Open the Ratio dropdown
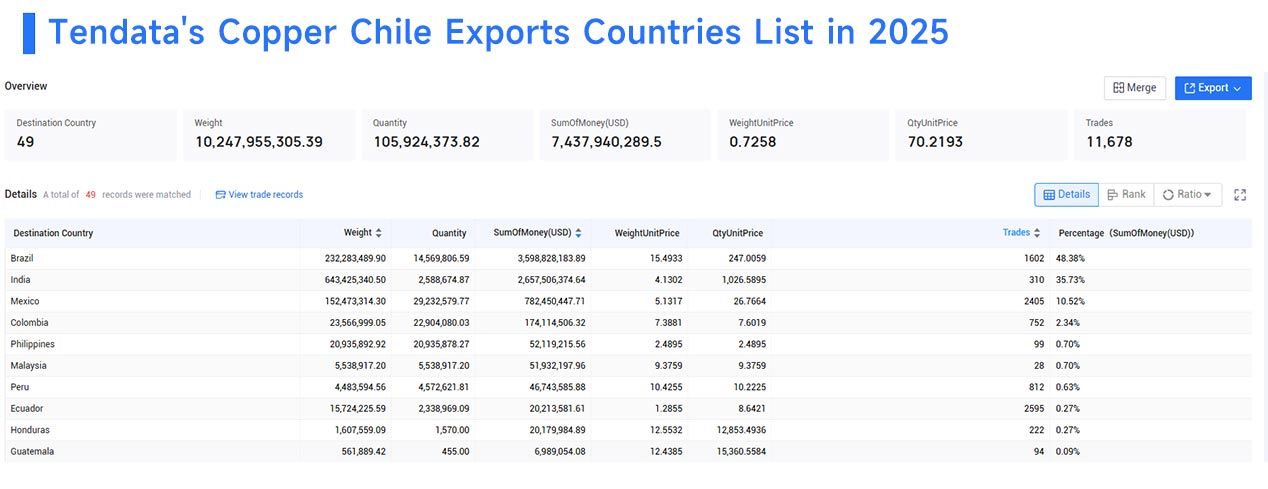1268x489 pixels. coord(1187,194)
